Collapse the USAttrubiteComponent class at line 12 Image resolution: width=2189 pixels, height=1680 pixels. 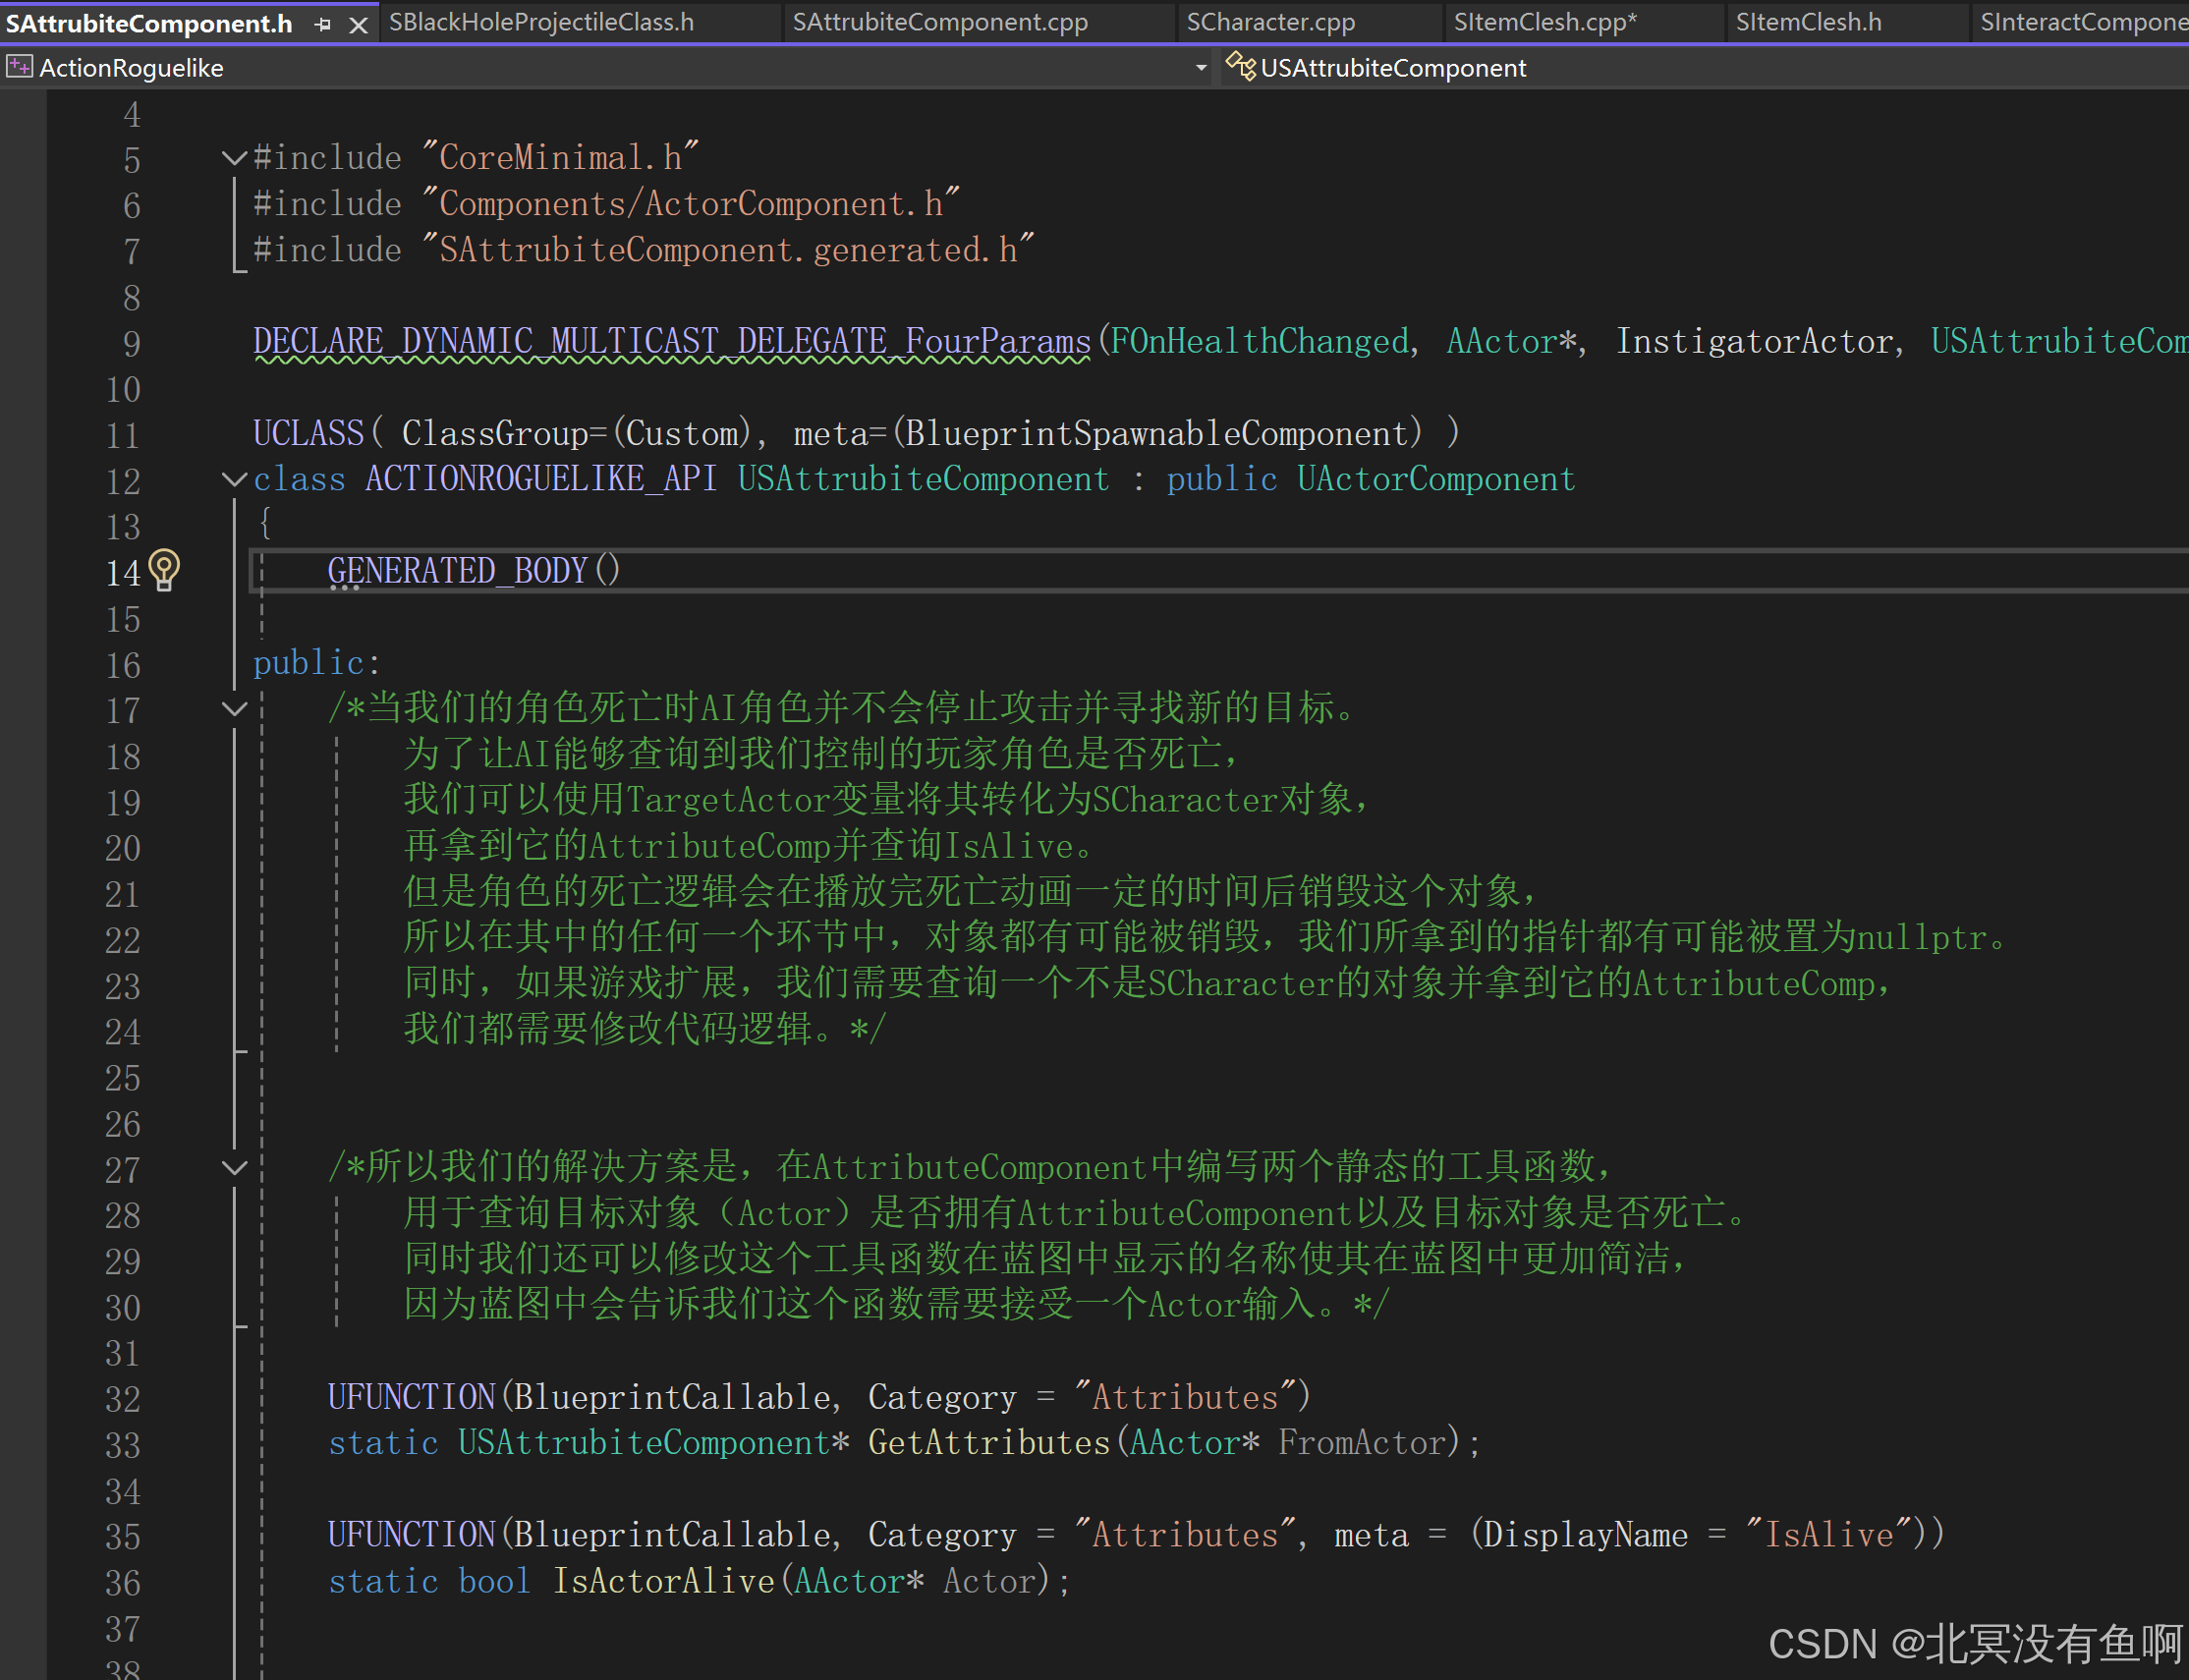pyautogui.click(x=234, y=479)
